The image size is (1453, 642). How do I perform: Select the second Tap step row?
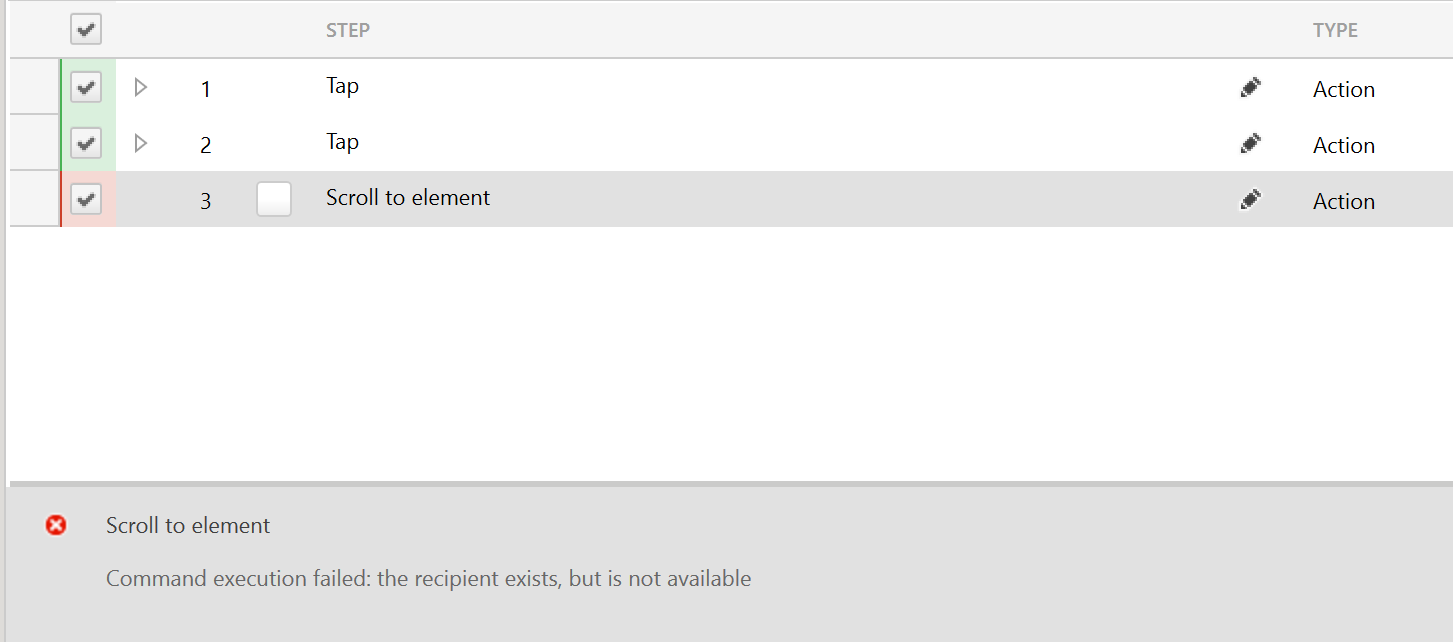342,142
